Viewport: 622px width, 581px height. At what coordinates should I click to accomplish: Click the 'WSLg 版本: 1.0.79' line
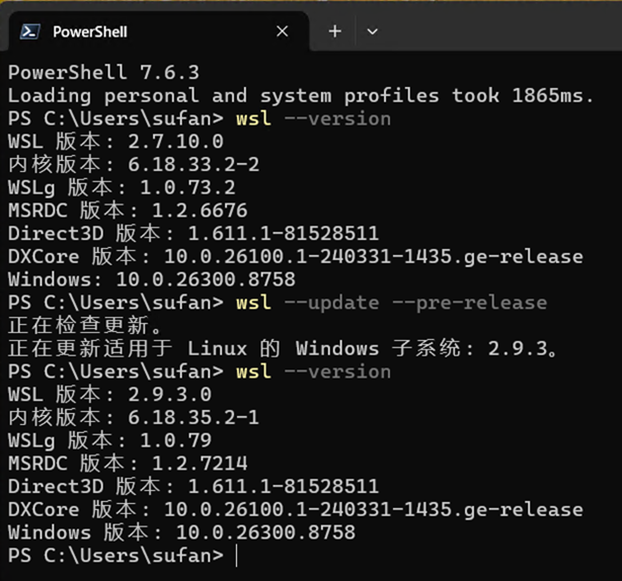click(x=110, y=441)
